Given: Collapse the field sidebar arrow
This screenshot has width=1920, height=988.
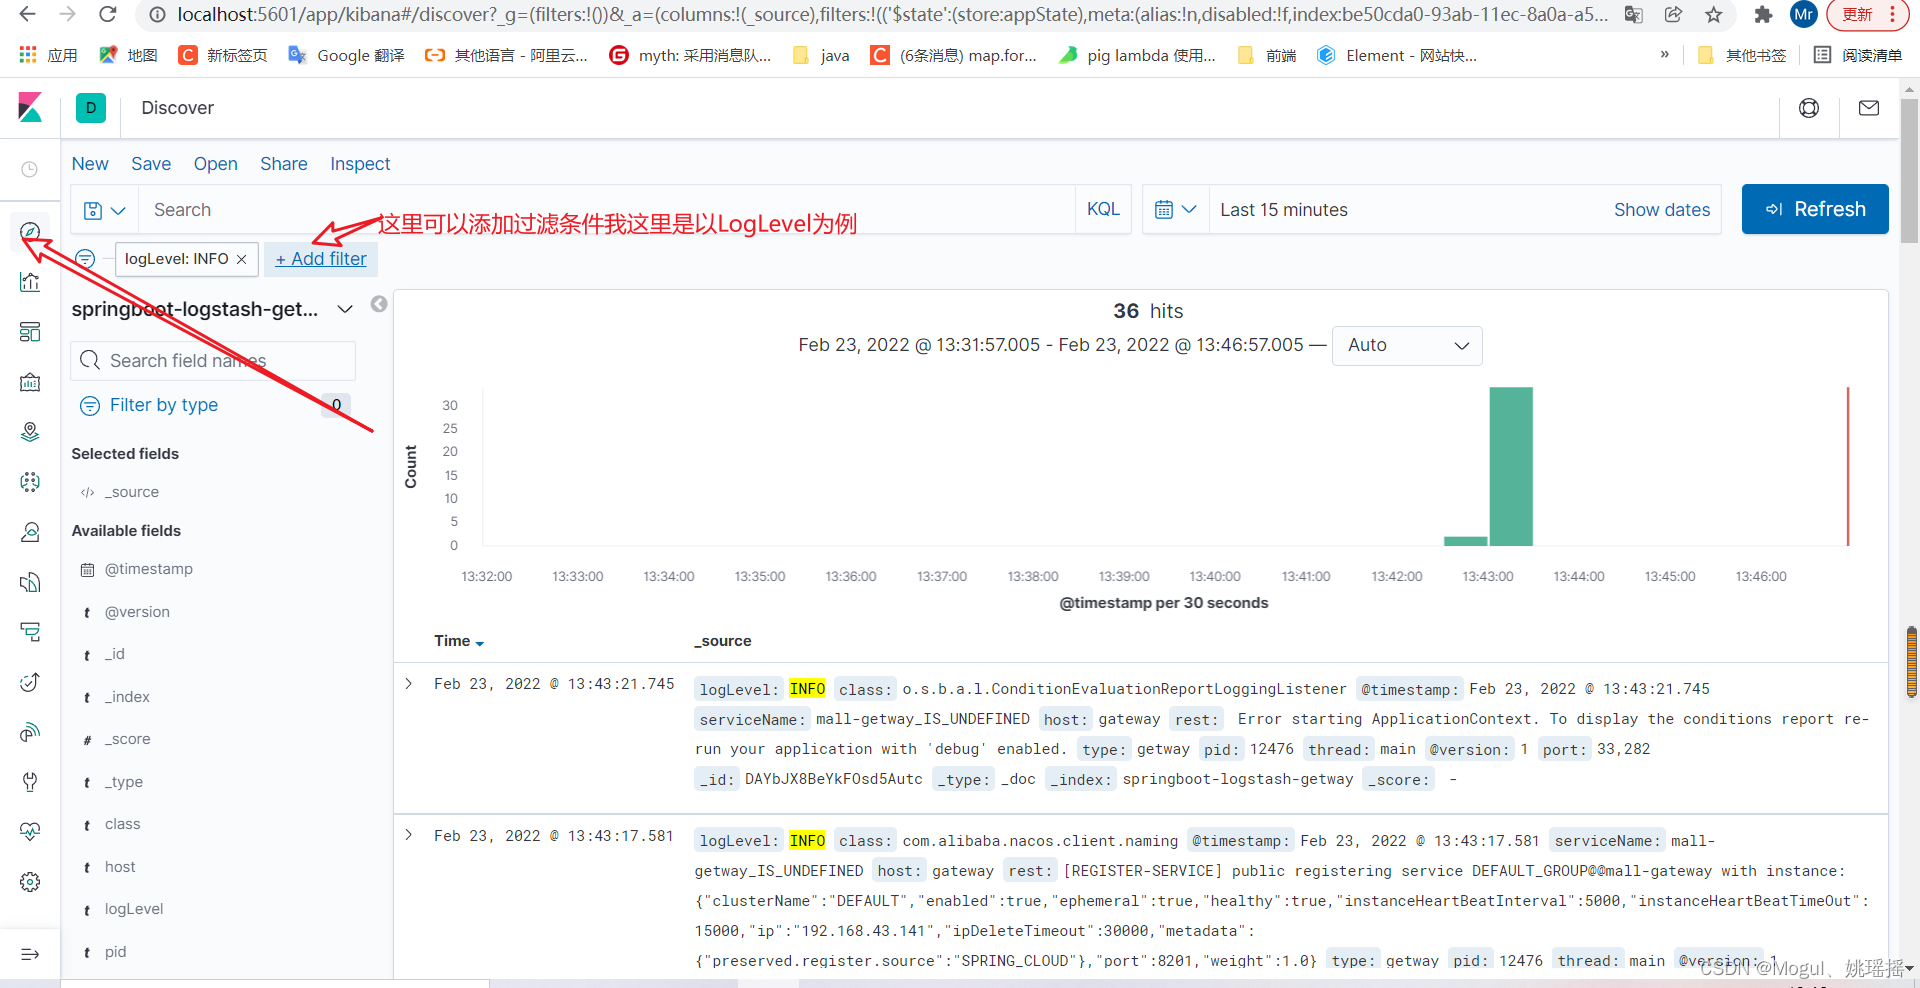Looking at the screenshot, I should pos(379,304).
